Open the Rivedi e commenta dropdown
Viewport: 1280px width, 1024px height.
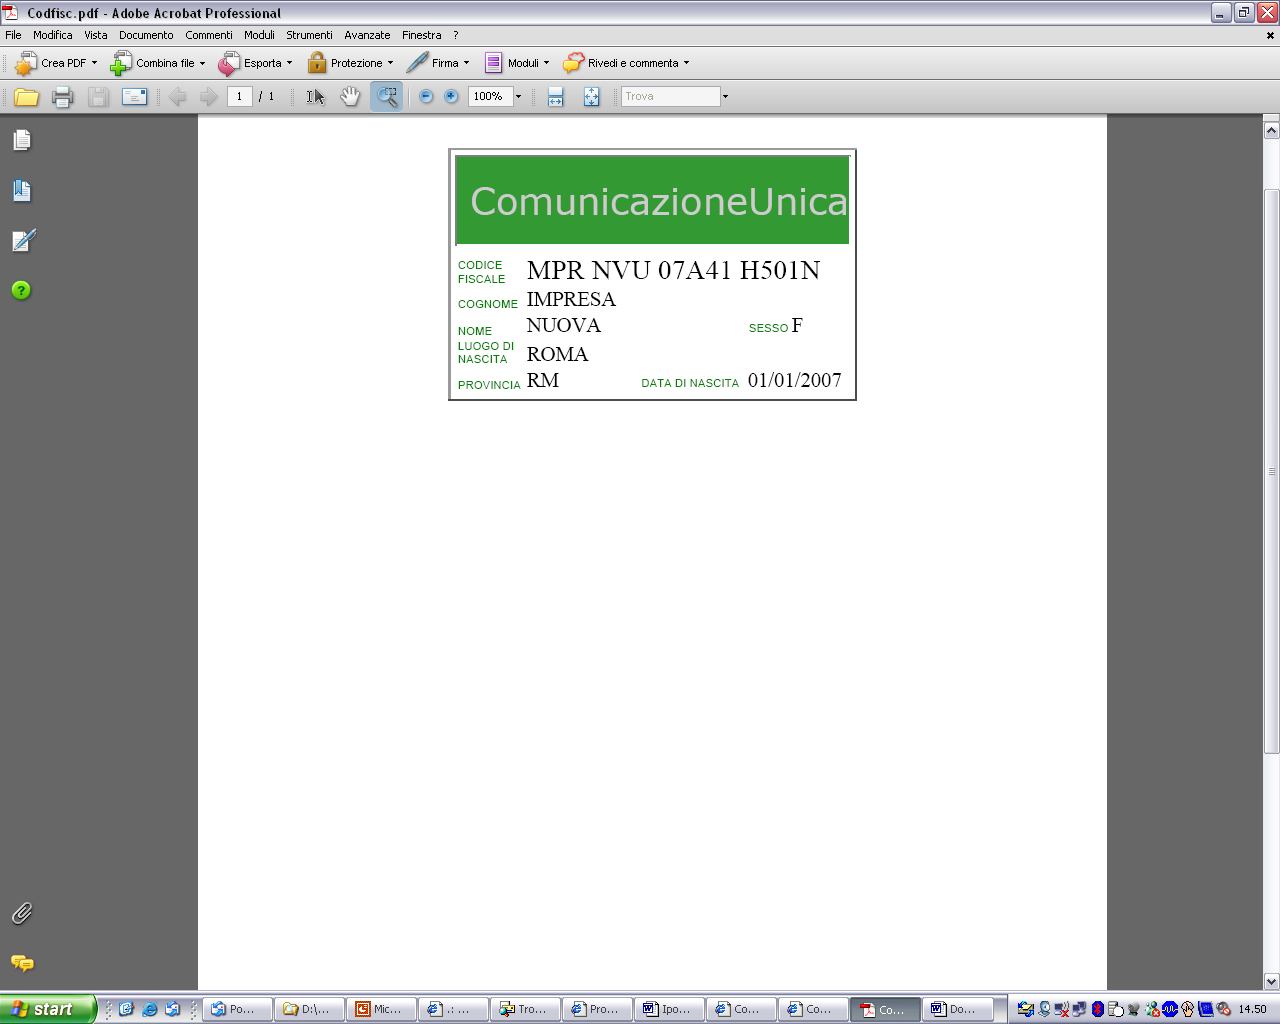point(626,63)
